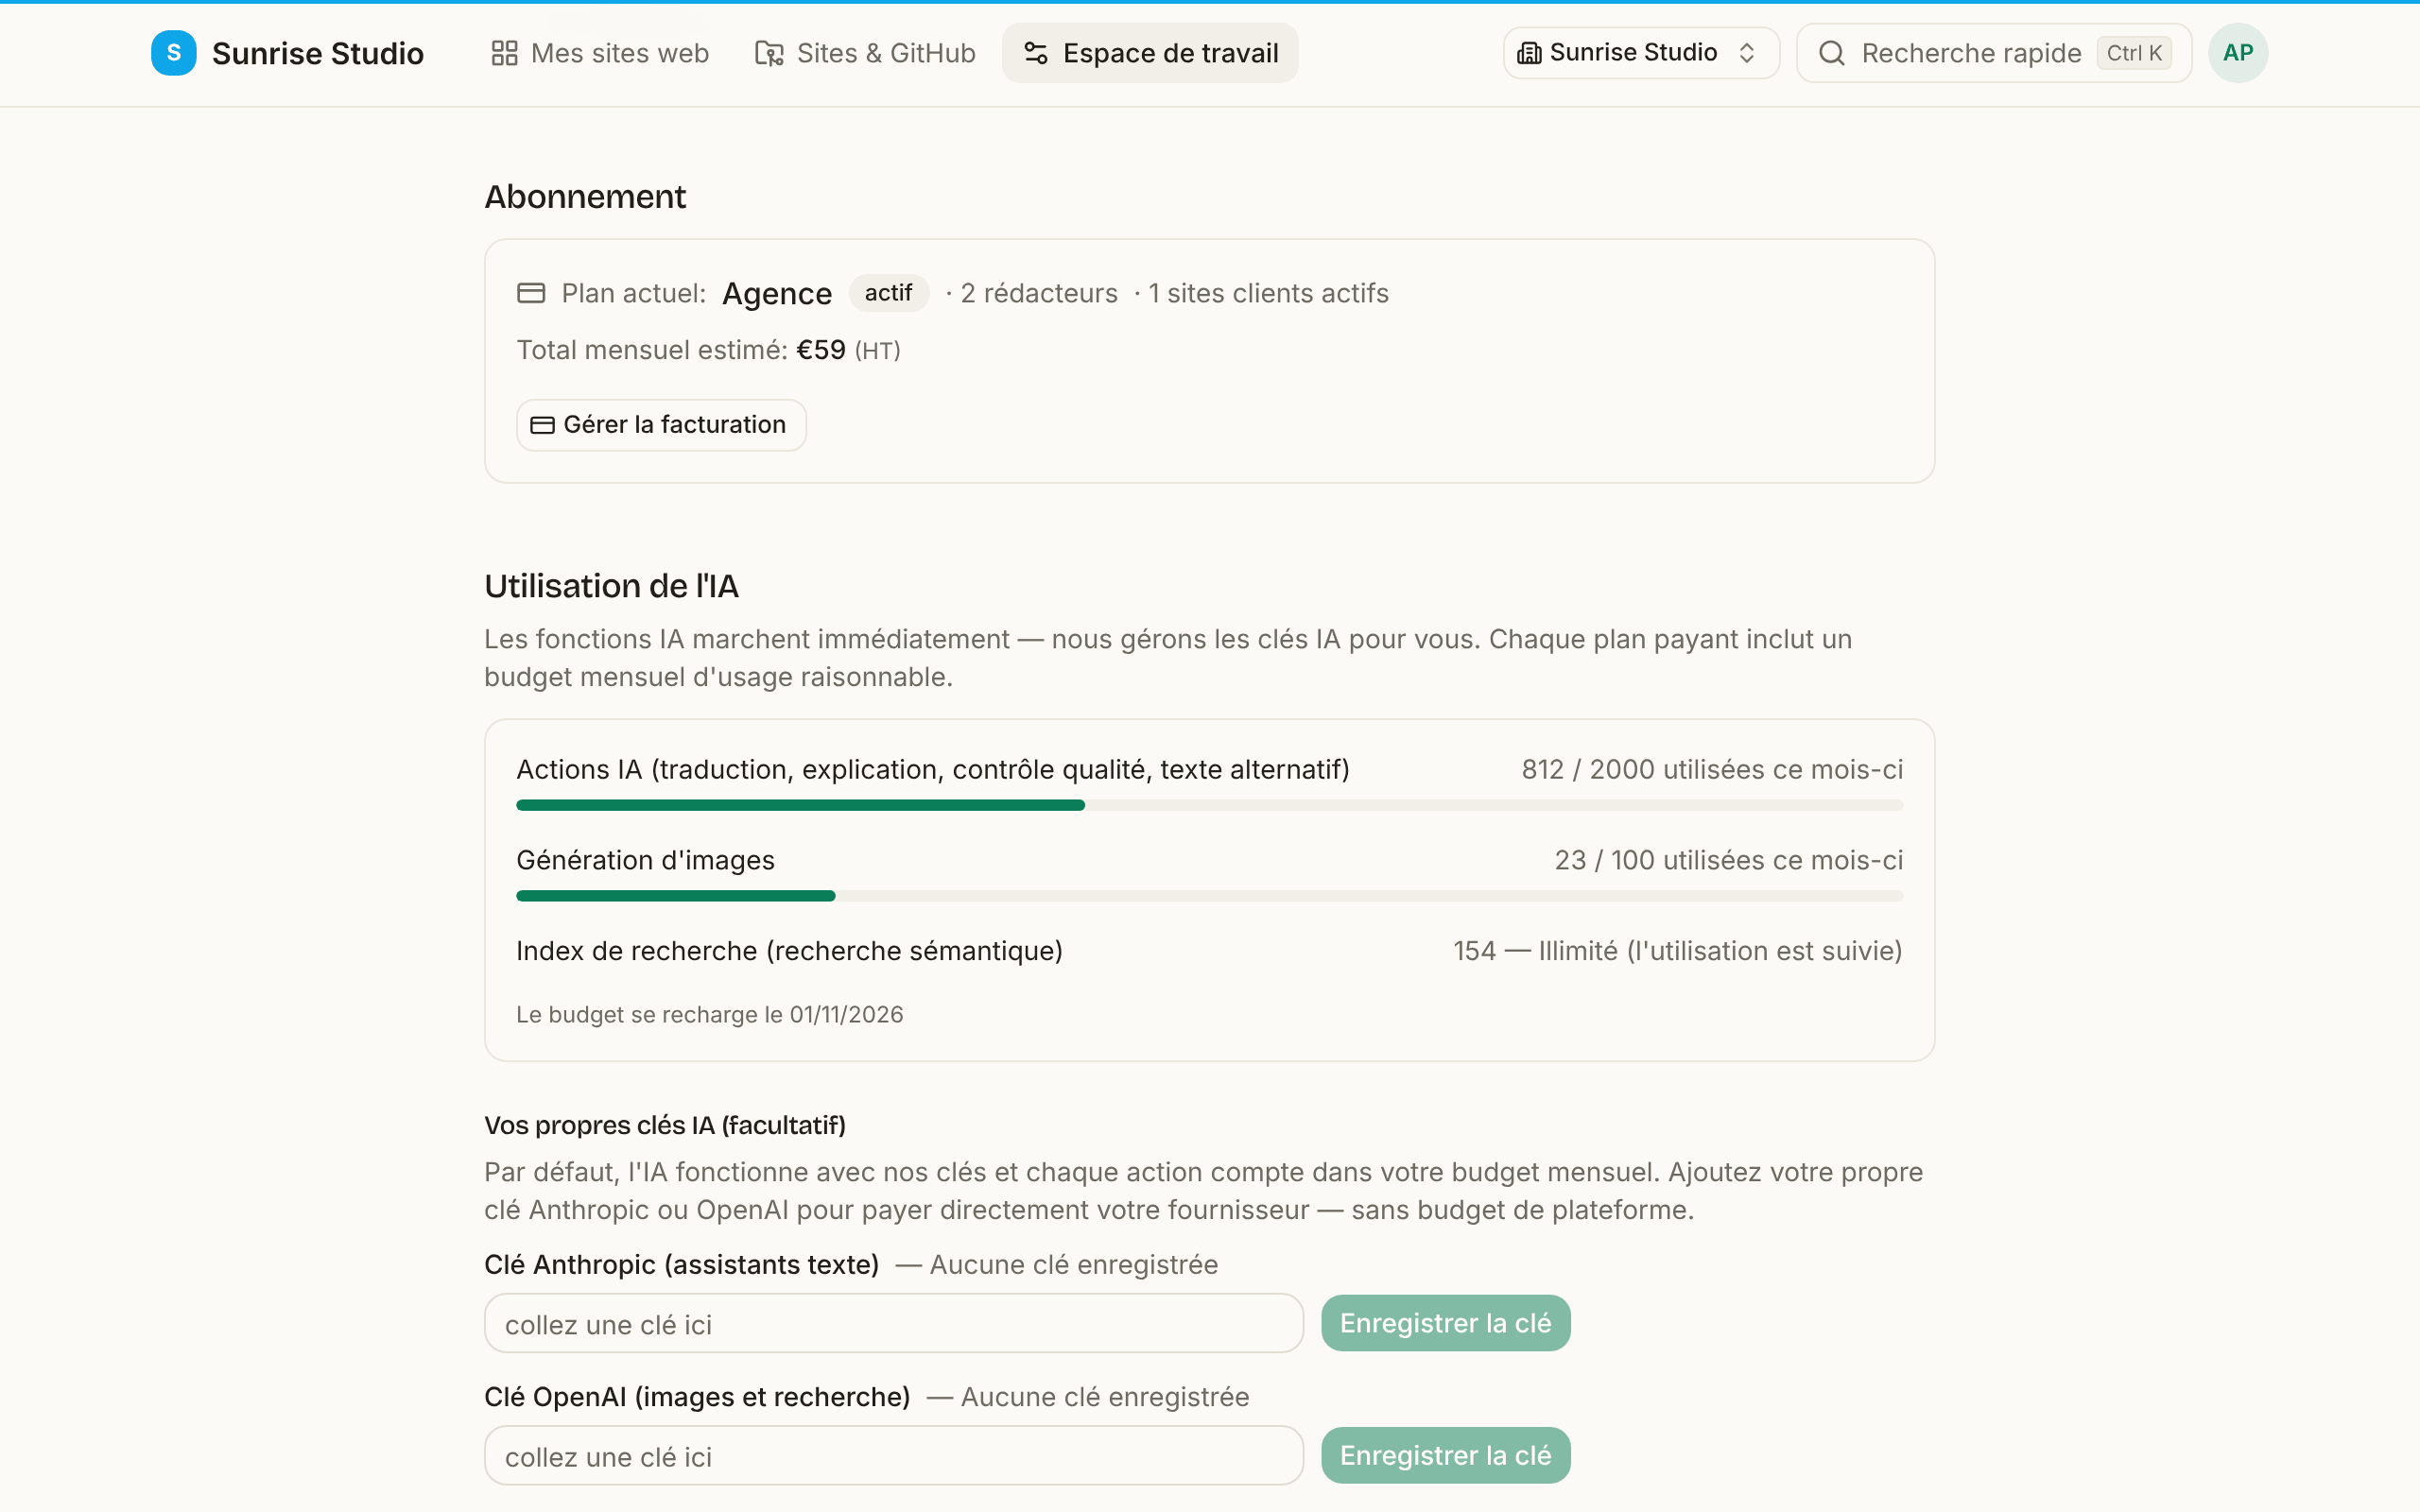Click the Sites & GitHub folder icon

tap(769, 53)
